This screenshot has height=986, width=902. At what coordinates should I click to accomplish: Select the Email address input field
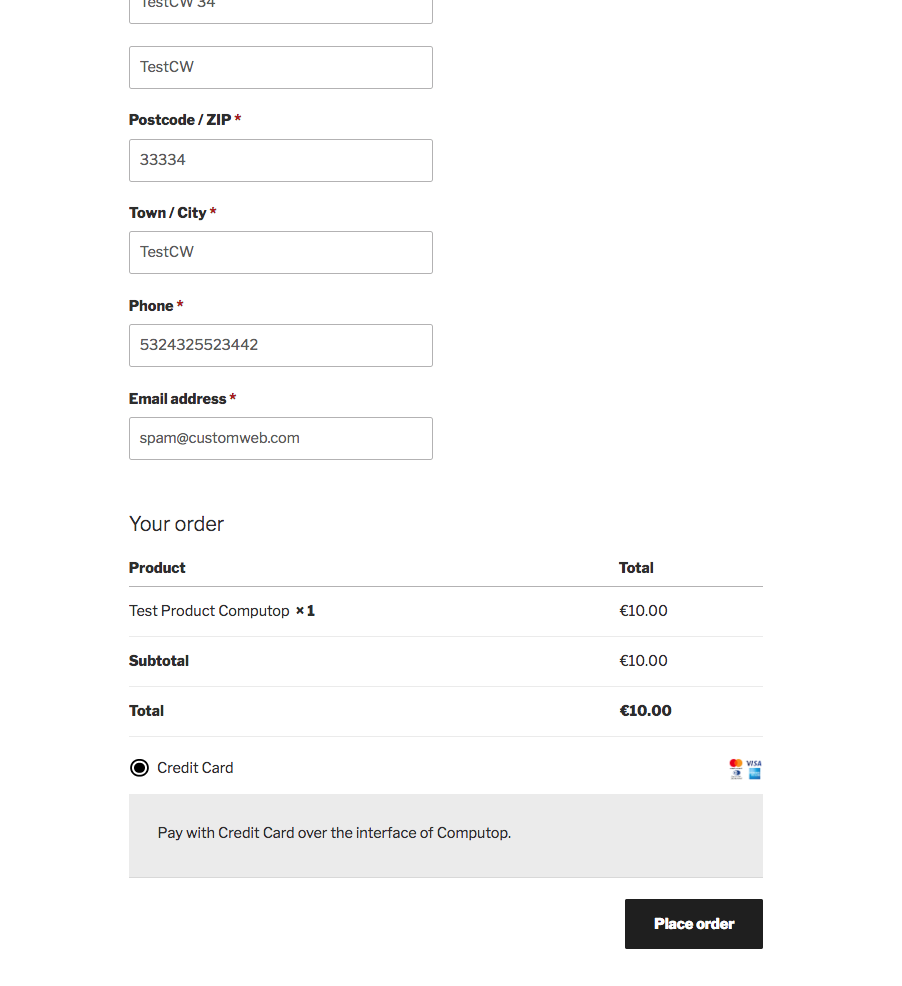(x=281, y=438)
